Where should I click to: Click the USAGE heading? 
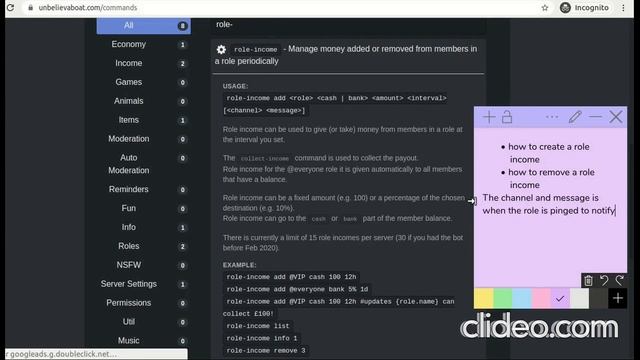pos(235,86)
